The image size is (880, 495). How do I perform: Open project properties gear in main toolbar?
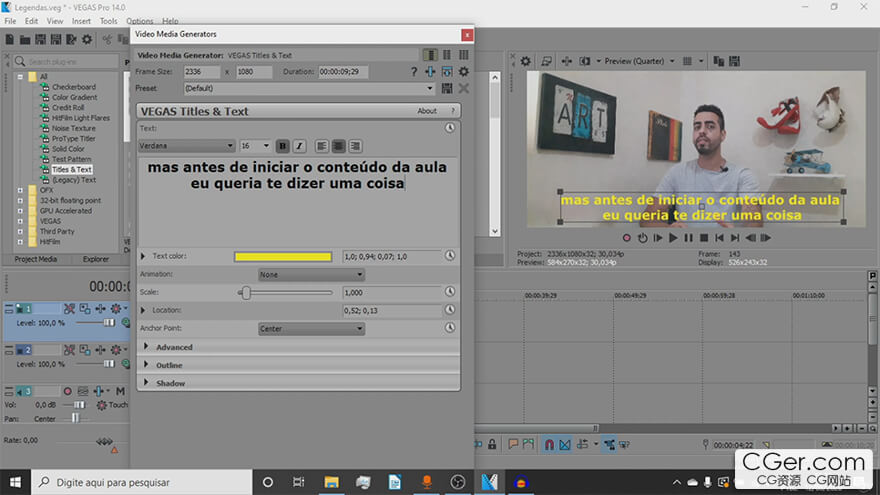[x=87, y=39]
